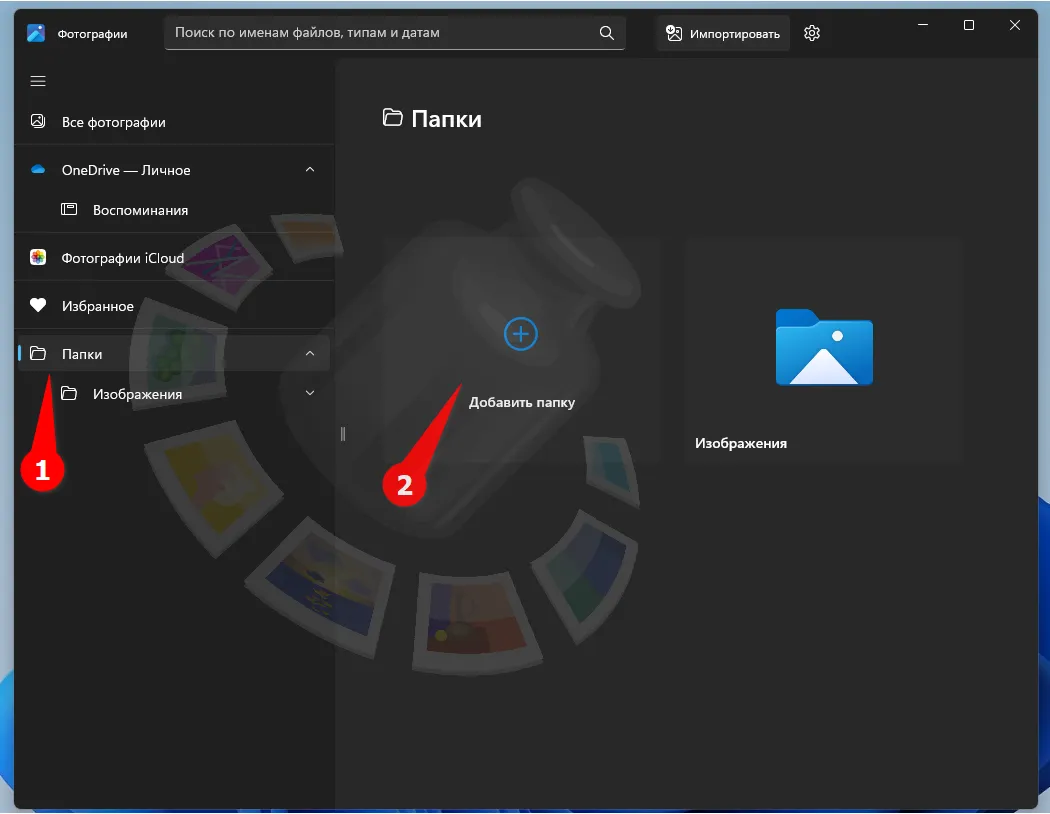The image size is (1050, 814).
Task: Open Все фотографии in sidebar
Action: click(x=113, y=122)
